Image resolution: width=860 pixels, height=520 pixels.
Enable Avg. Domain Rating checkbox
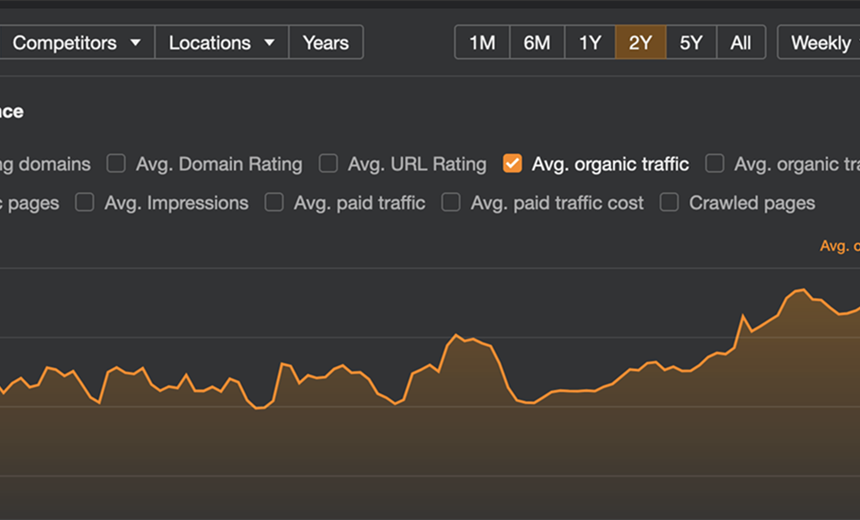(116, 163)
